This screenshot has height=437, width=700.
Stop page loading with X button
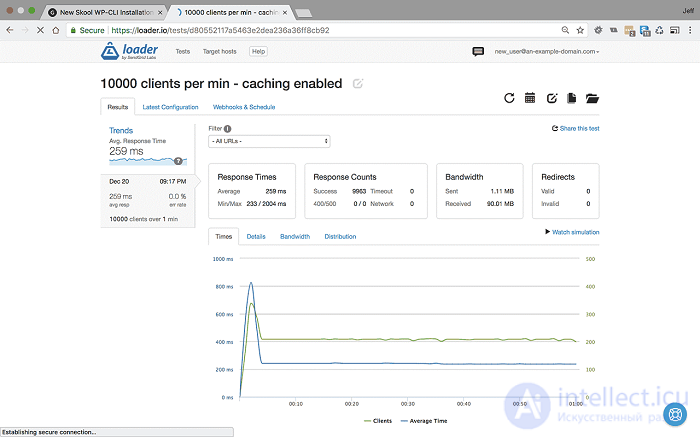(x=40, y=30)
